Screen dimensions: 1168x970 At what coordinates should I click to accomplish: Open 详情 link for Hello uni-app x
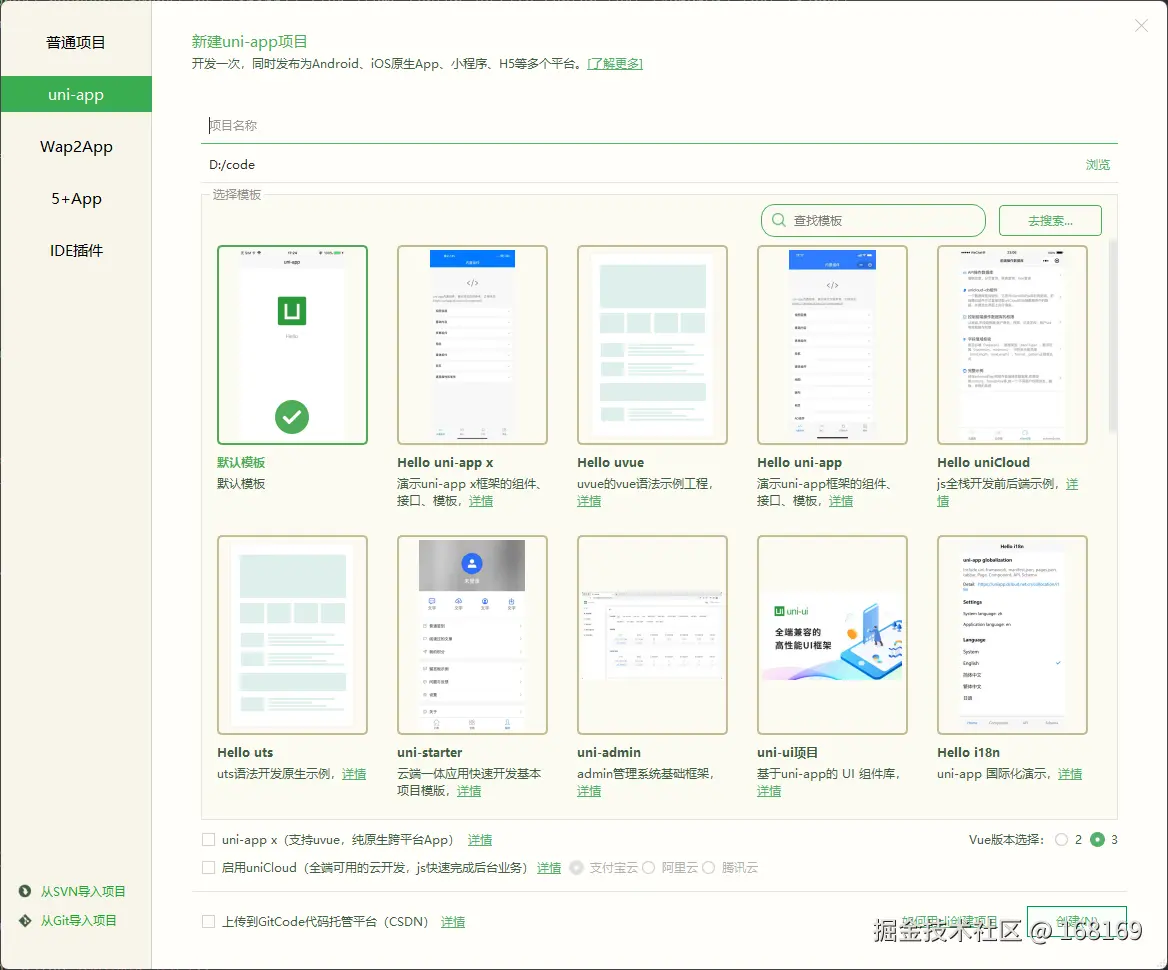[481, 501]
